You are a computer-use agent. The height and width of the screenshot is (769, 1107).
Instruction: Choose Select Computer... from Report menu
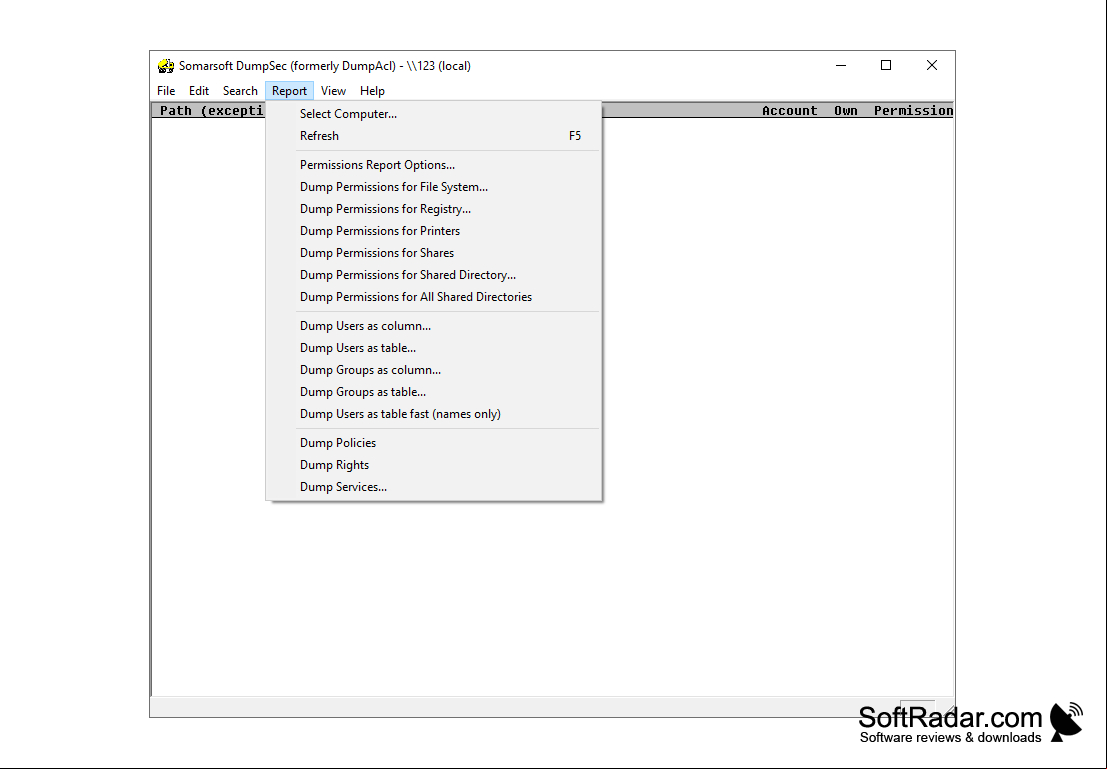pos(433,114)
